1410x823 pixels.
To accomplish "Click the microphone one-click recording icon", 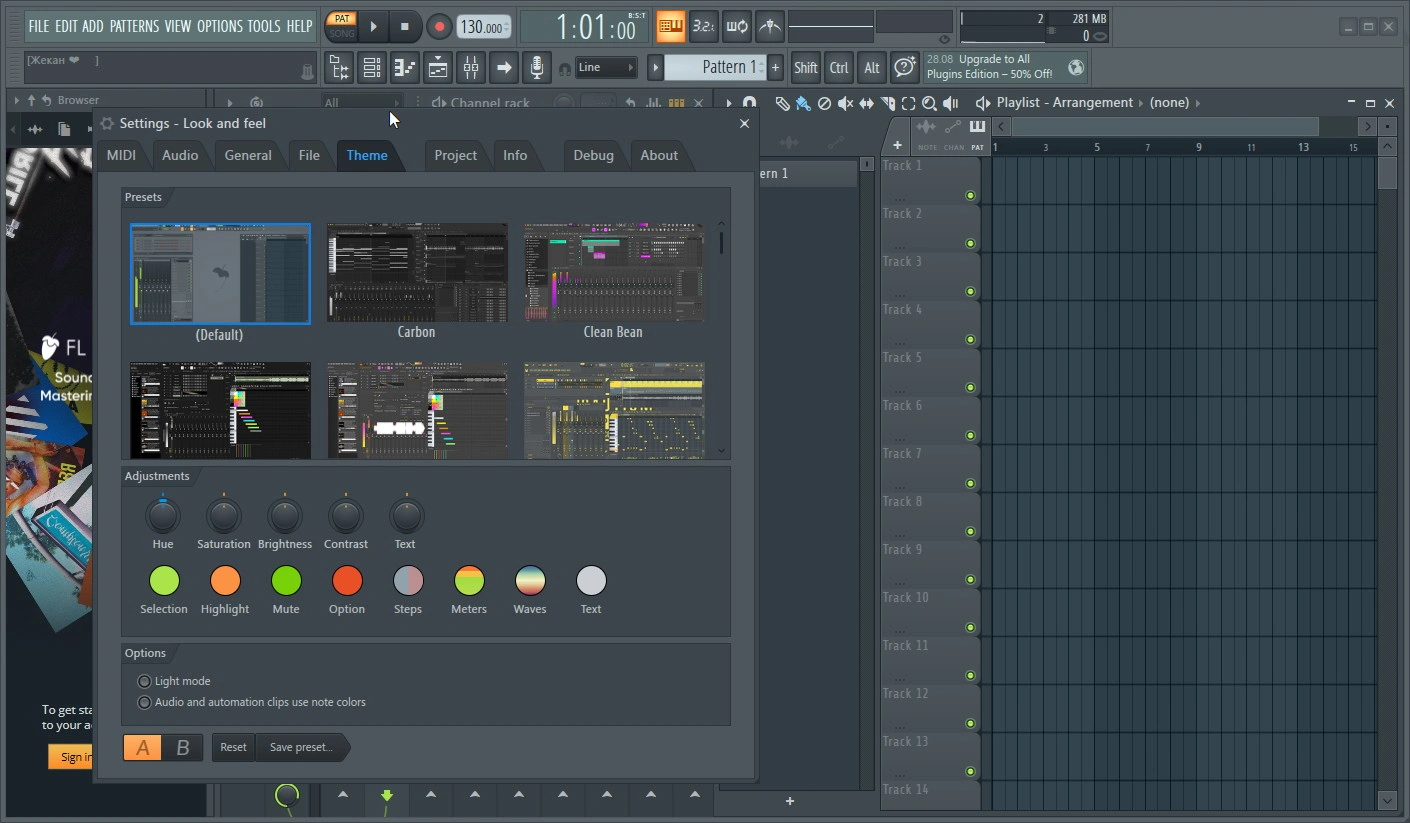I will 537,68.
